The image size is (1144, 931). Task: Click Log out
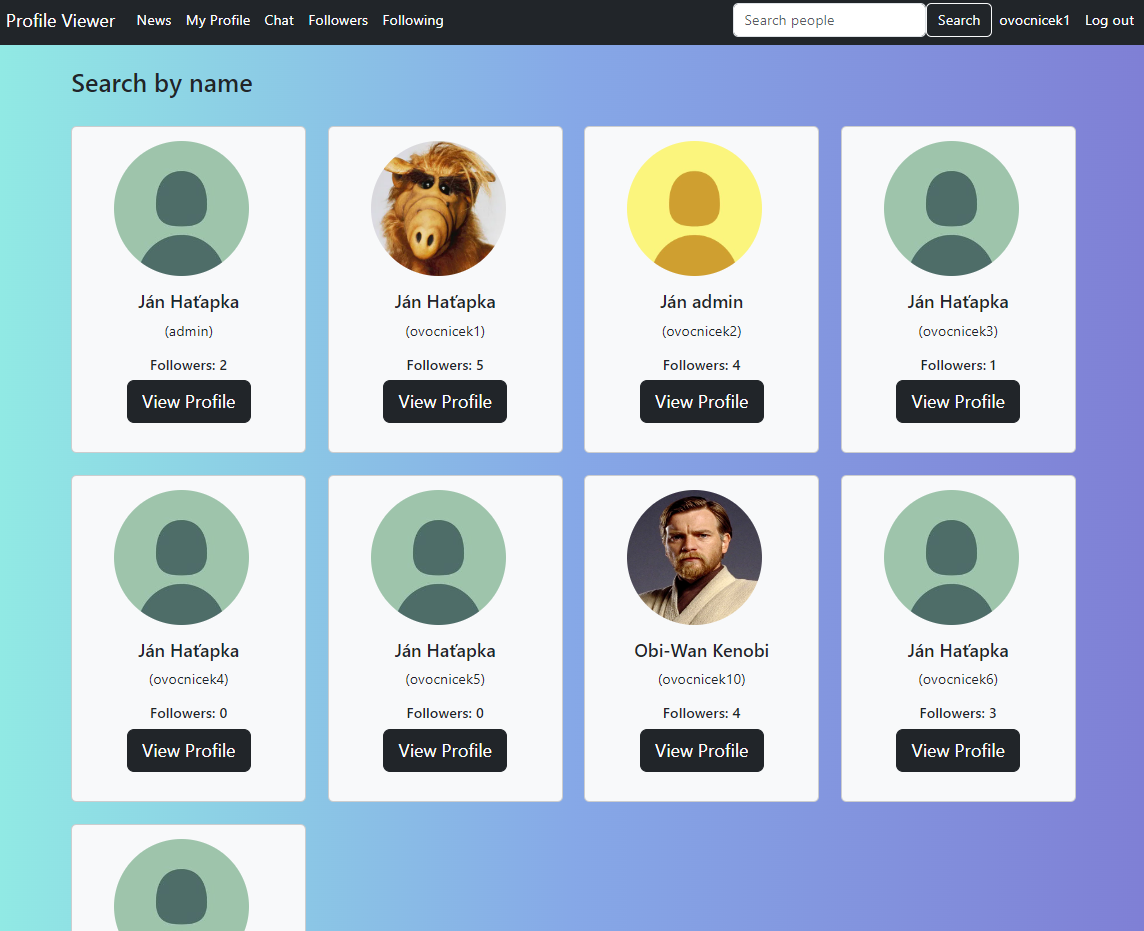1109,20
